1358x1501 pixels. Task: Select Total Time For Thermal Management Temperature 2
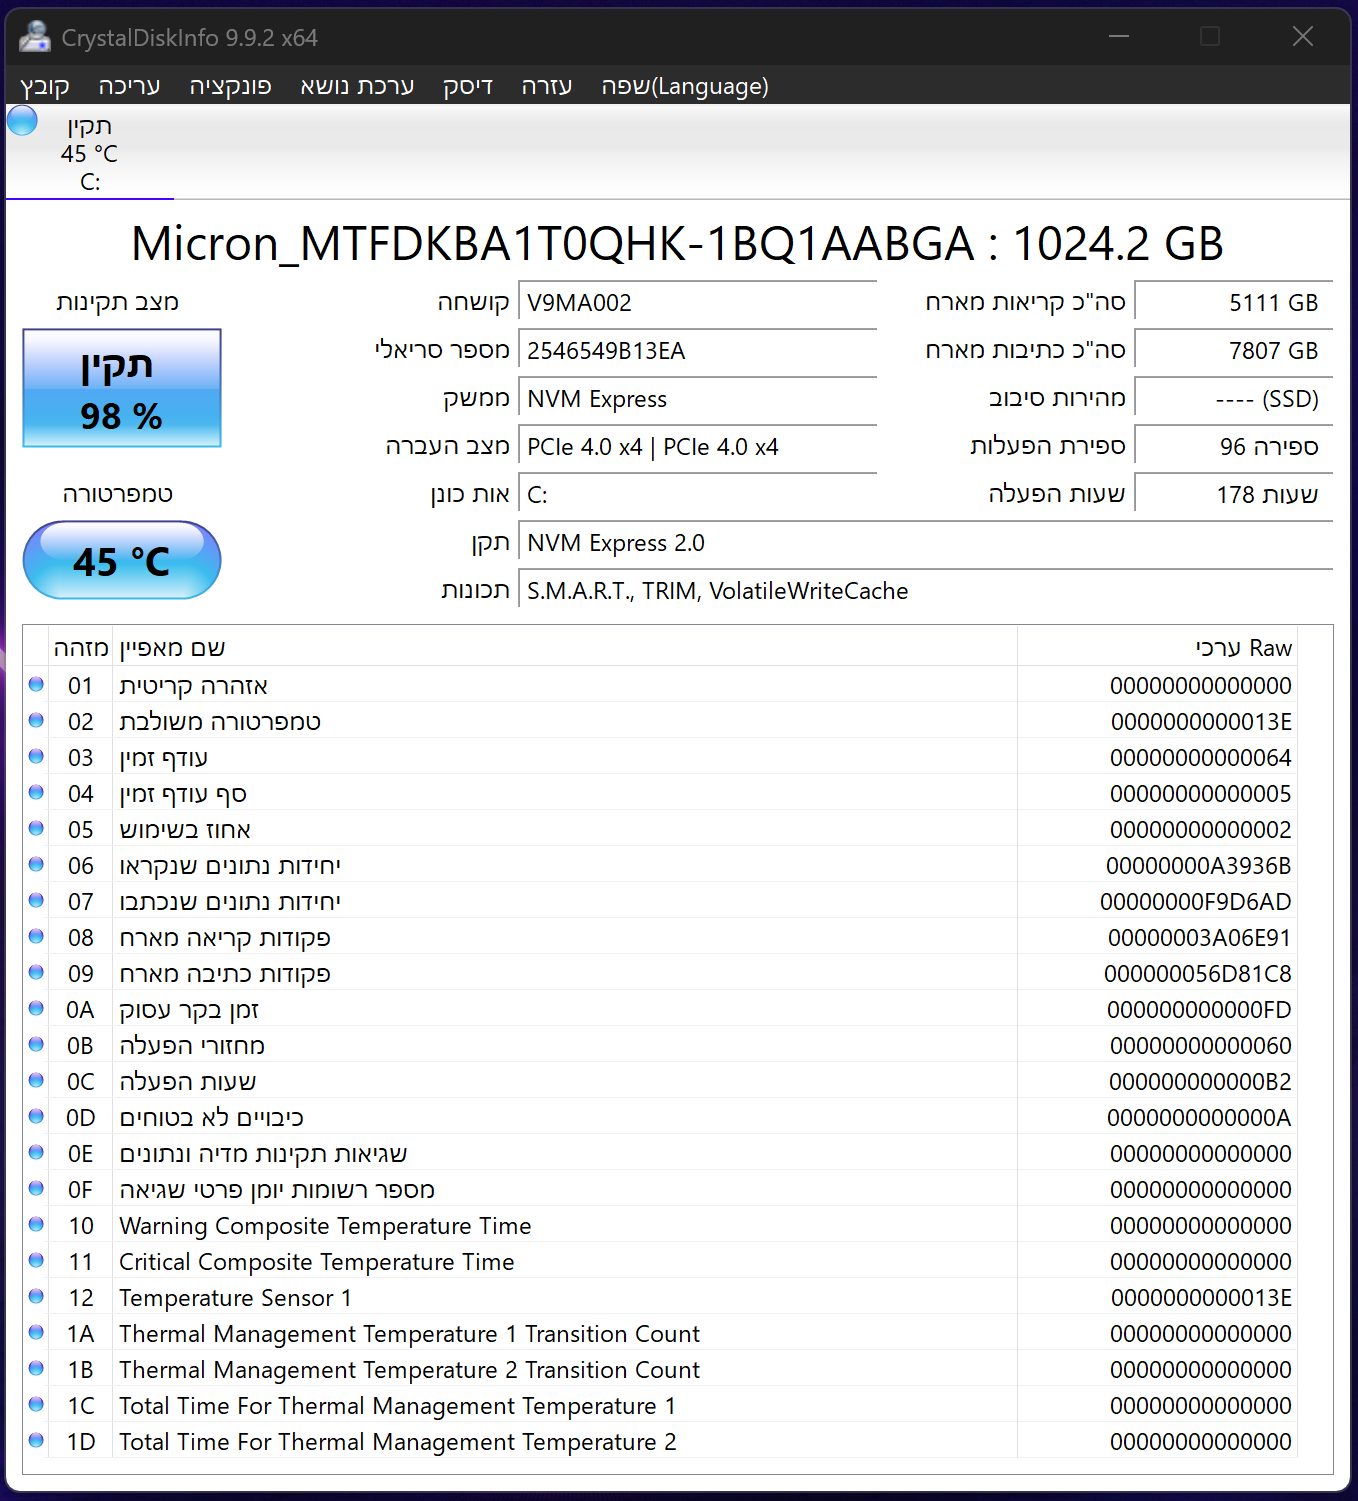point(398,1442)
